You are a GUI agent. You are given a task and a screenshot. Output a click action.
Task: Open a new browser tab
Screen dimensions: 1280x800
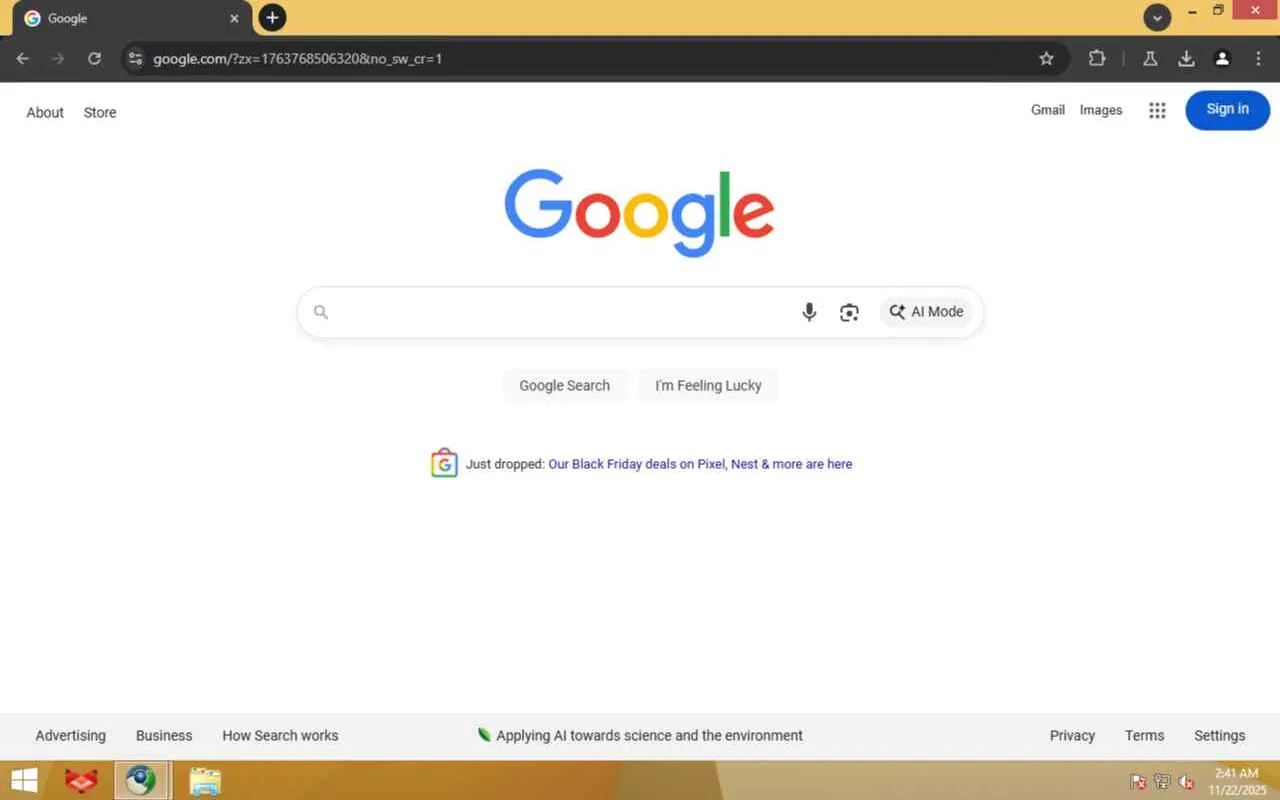272,18
